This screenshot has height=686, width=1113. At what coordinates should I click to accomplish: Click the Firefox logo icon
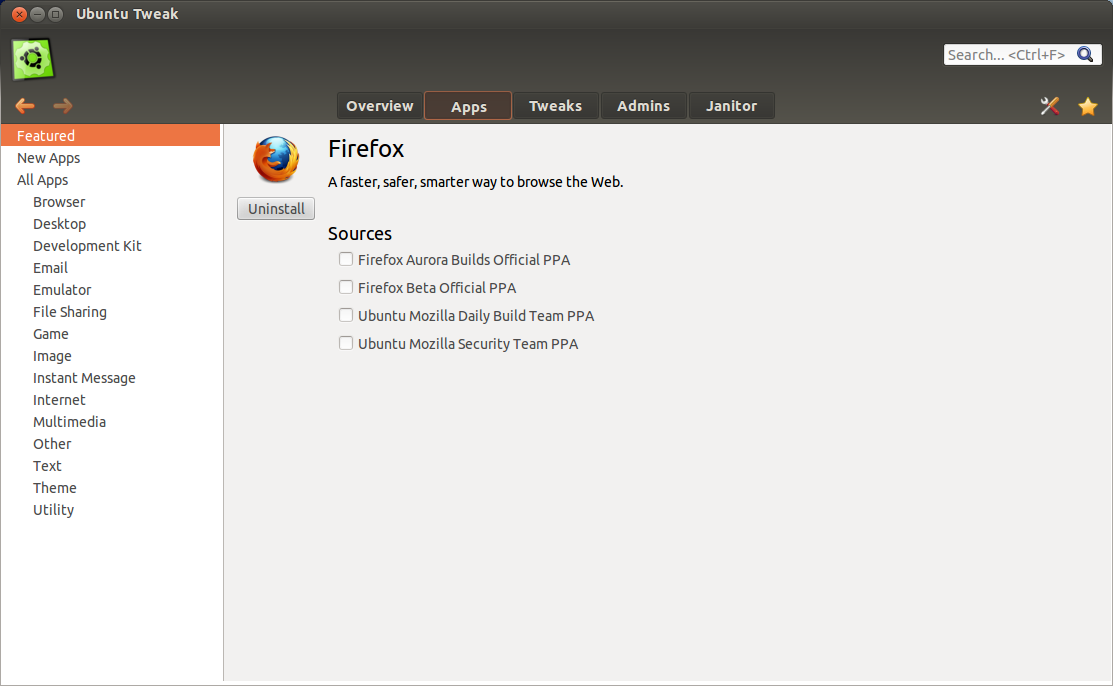[276, 159]
